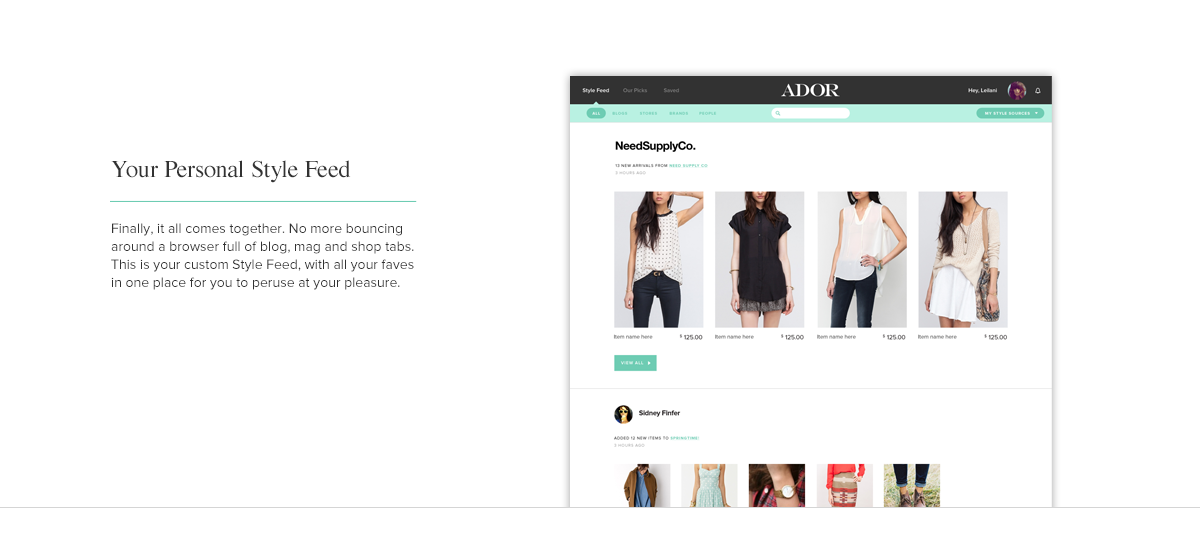This screenshot has height=558, width=1200.
Task: Open the black shirt product thumbnail
Action: (760, 260)
